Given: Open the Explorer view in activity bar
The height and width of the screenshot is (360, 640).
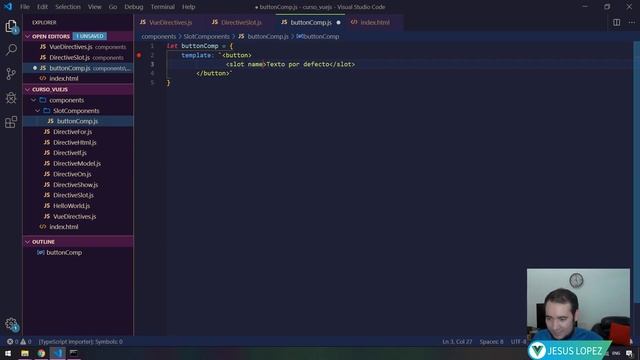Looking at the screenshot, I should point(11,26).
